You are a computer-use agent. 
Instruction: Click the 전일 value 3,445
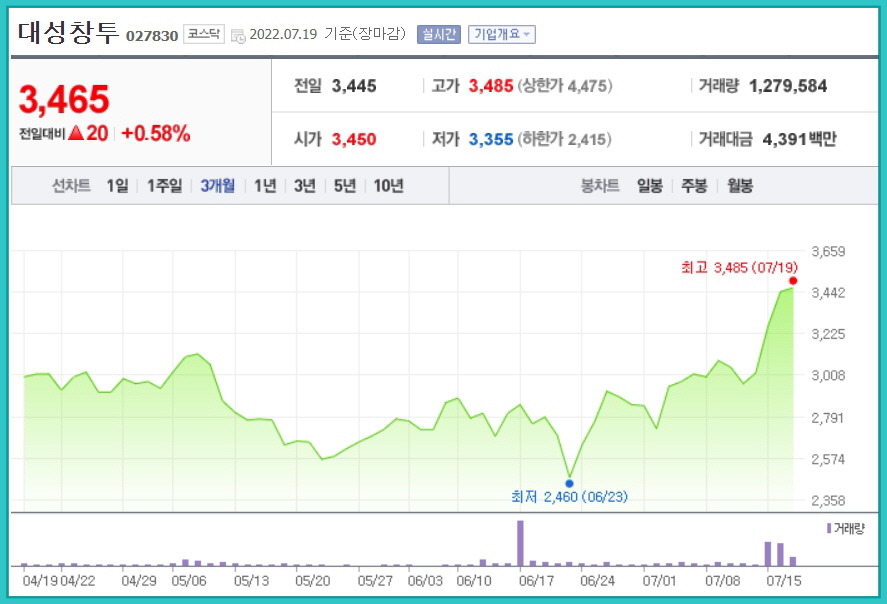point(354,86)
